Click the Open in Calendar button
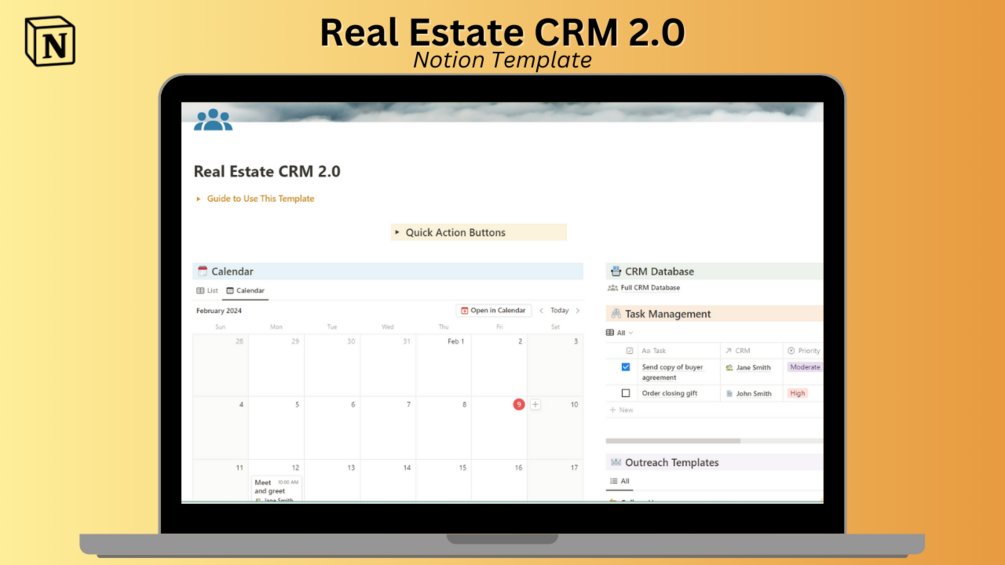This screenshot has width=1005, height=565. click(x=493, y=310)
